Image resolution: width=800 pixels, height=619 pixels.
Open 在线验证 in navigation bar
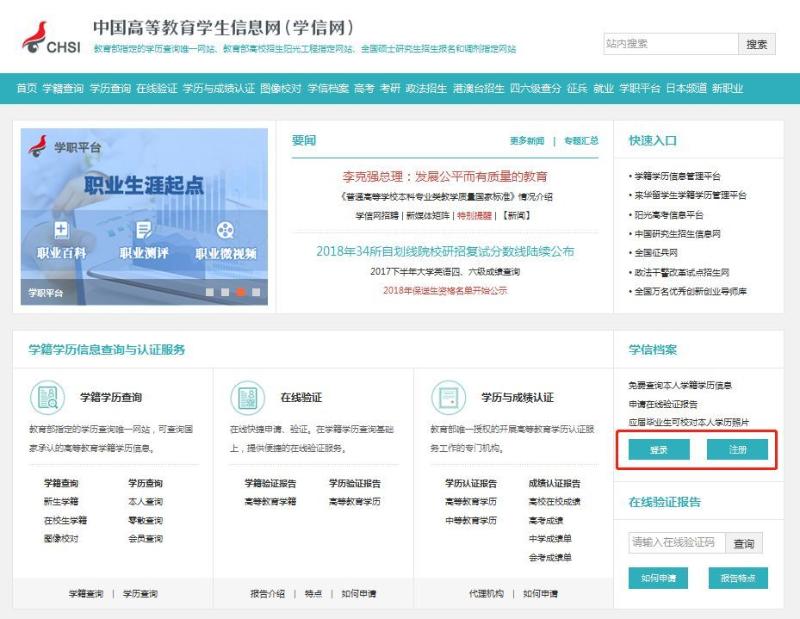(157, 88)
